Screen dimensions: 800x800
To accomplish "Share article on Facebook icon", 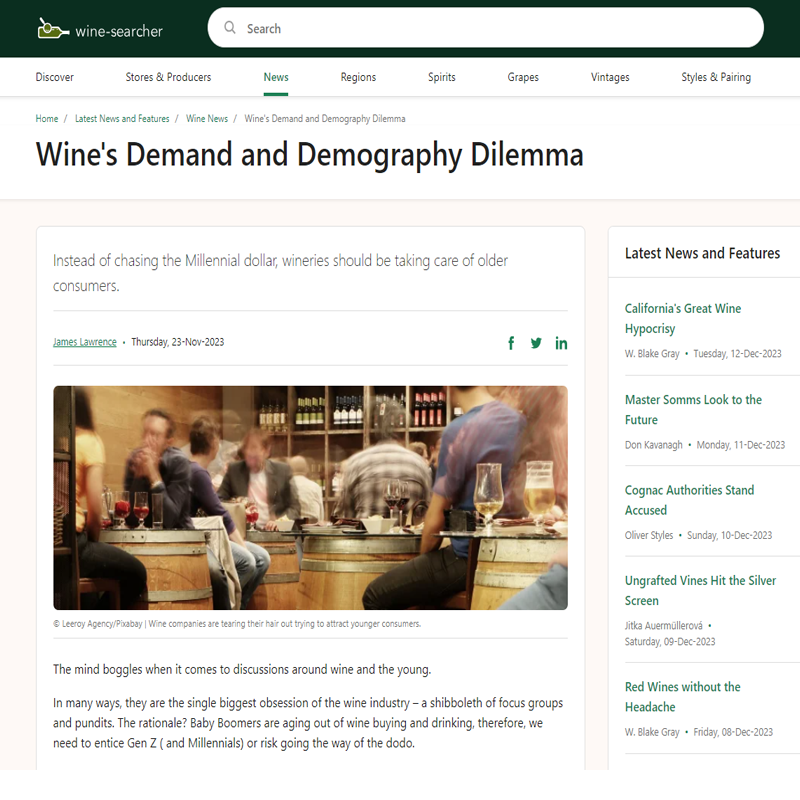I will (x=511, y=343).
